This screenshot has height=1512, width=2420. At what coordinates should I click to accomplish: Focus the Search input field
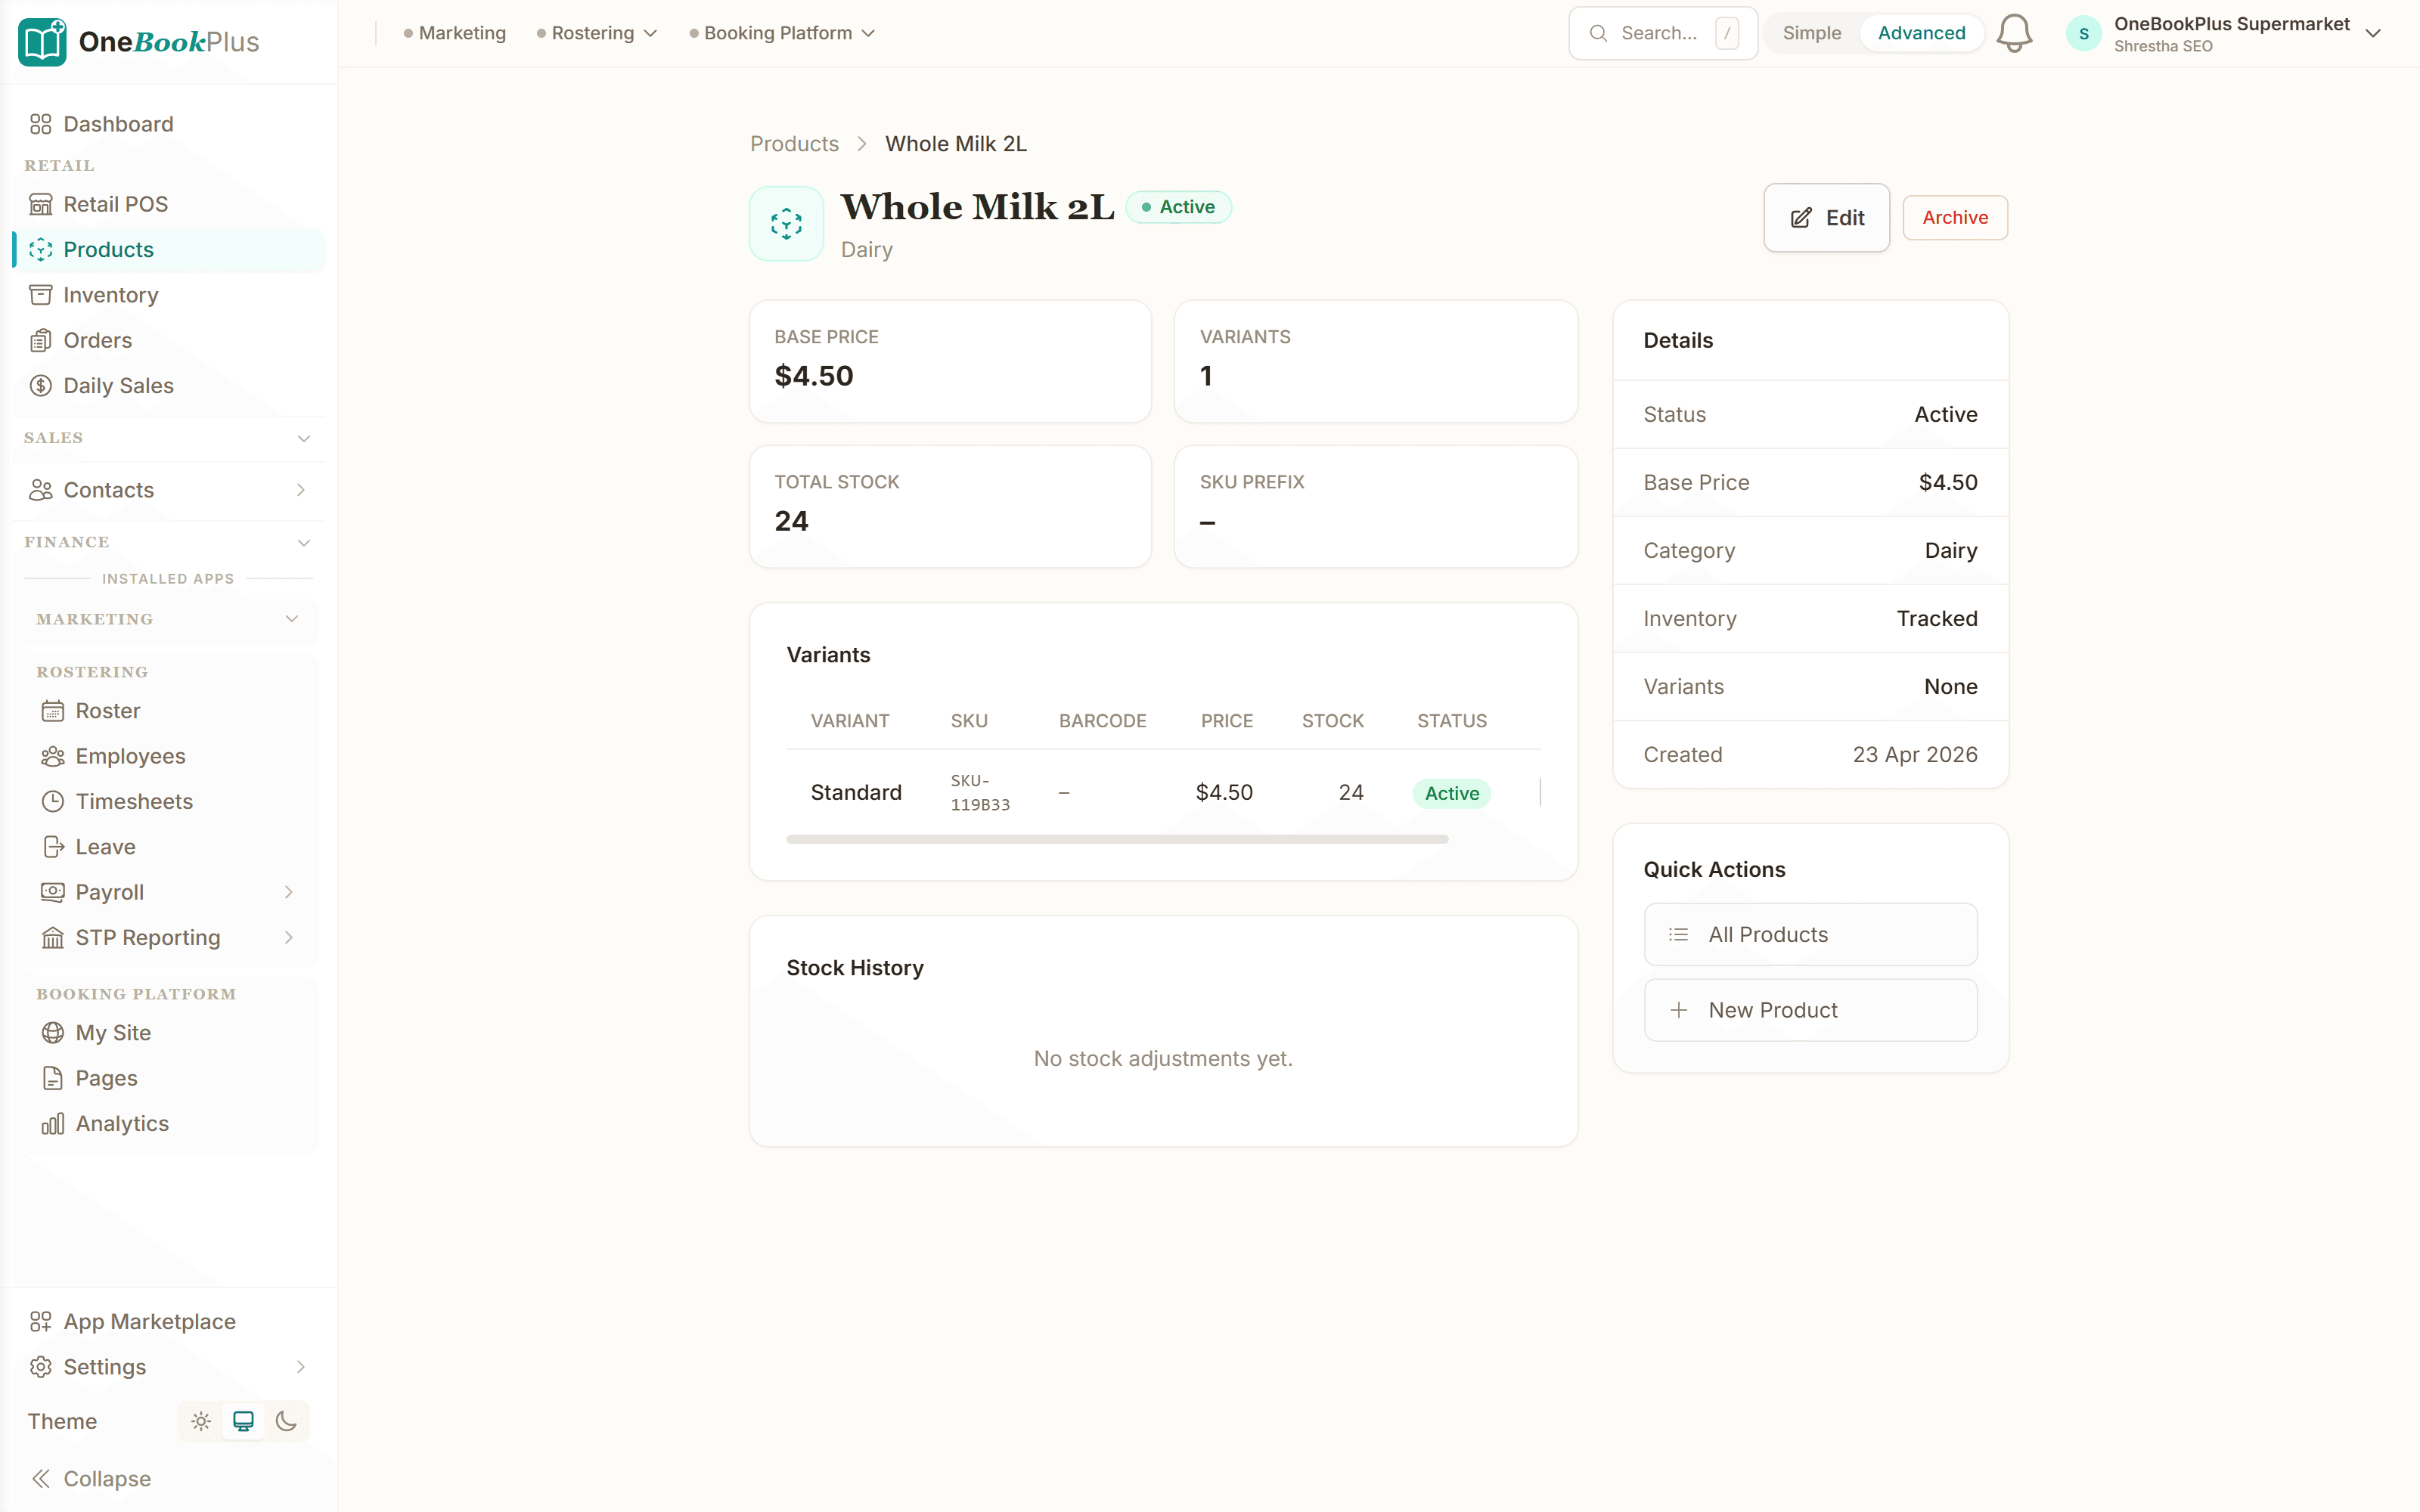[1663, 33]
